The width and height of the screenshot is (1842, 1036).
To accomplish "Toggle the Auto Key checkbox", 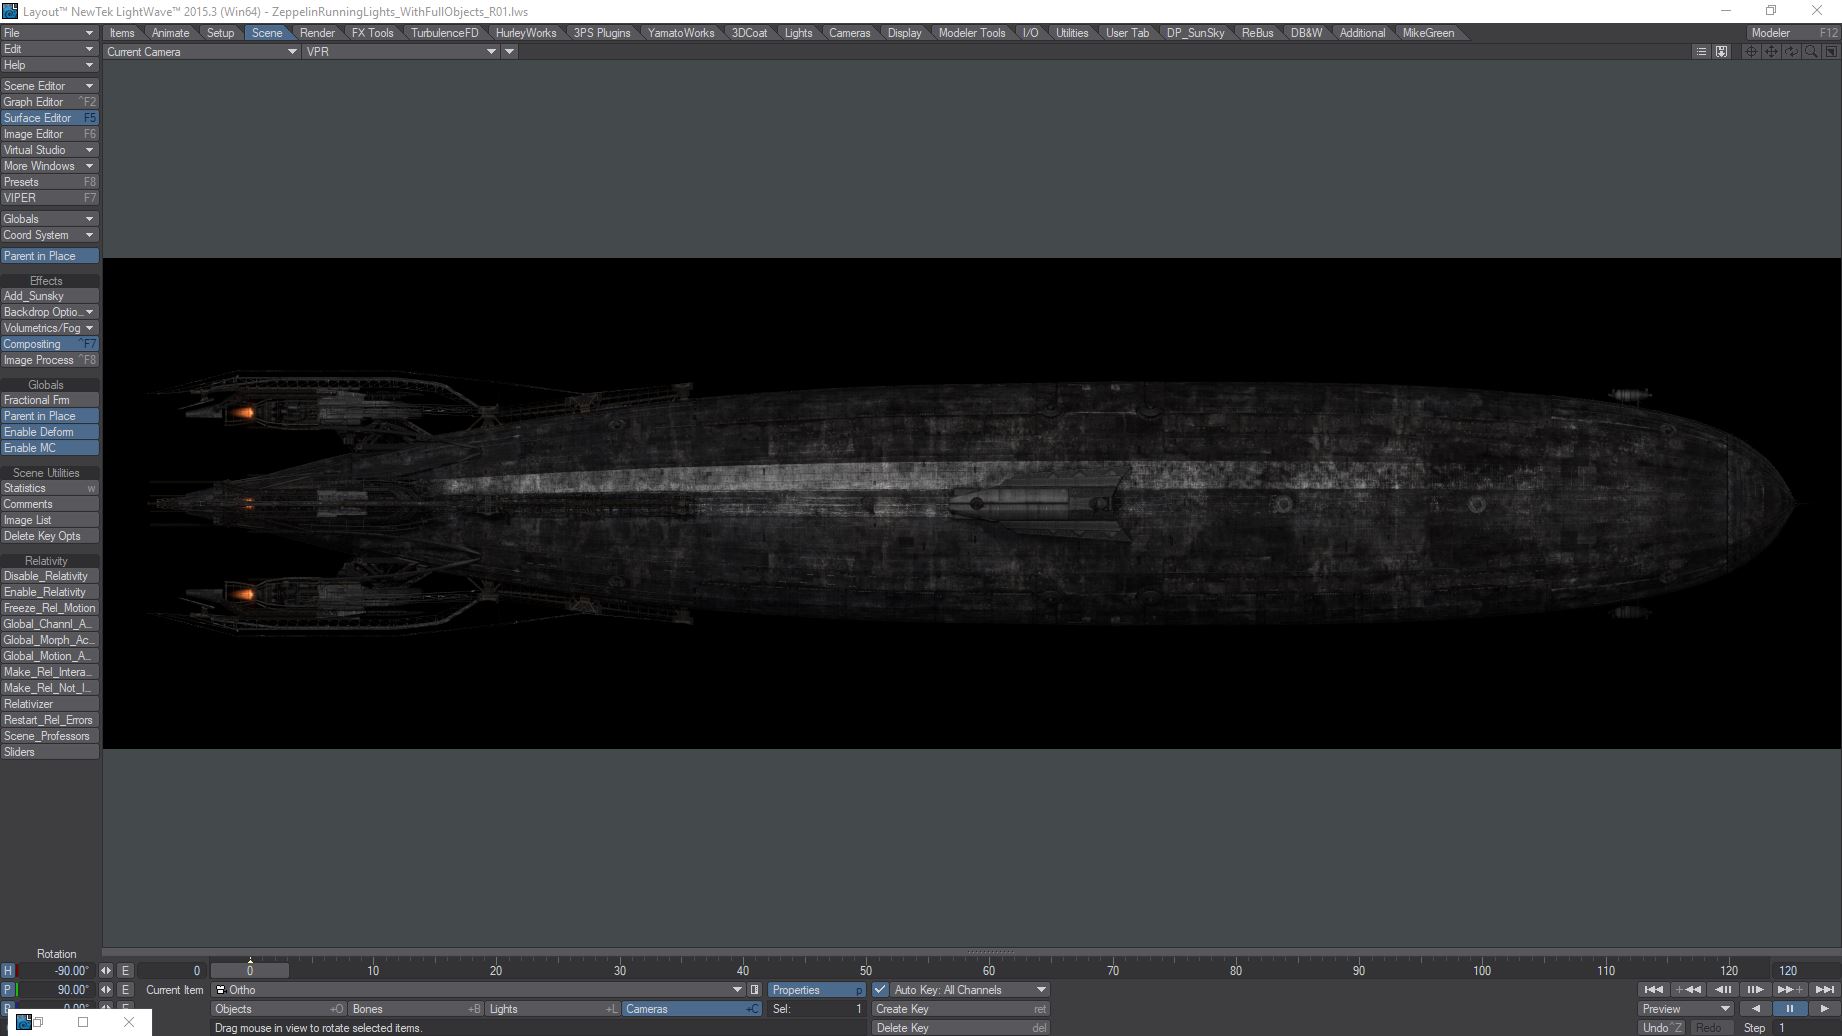I will (x=880, y=990).
